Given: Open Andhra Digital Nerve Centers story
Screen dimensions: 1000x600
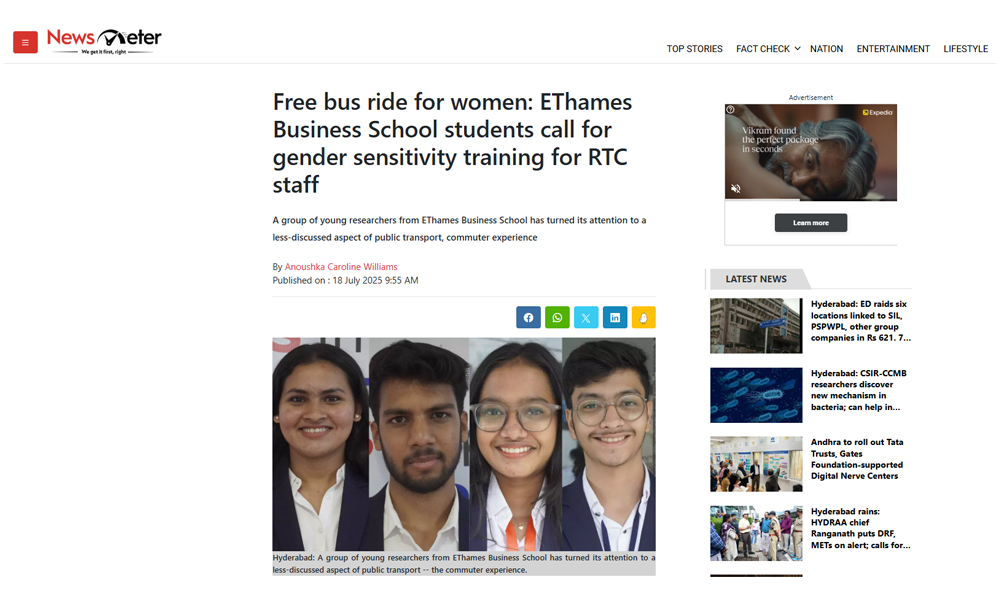Looking at the screenshot, I should 857,459.
